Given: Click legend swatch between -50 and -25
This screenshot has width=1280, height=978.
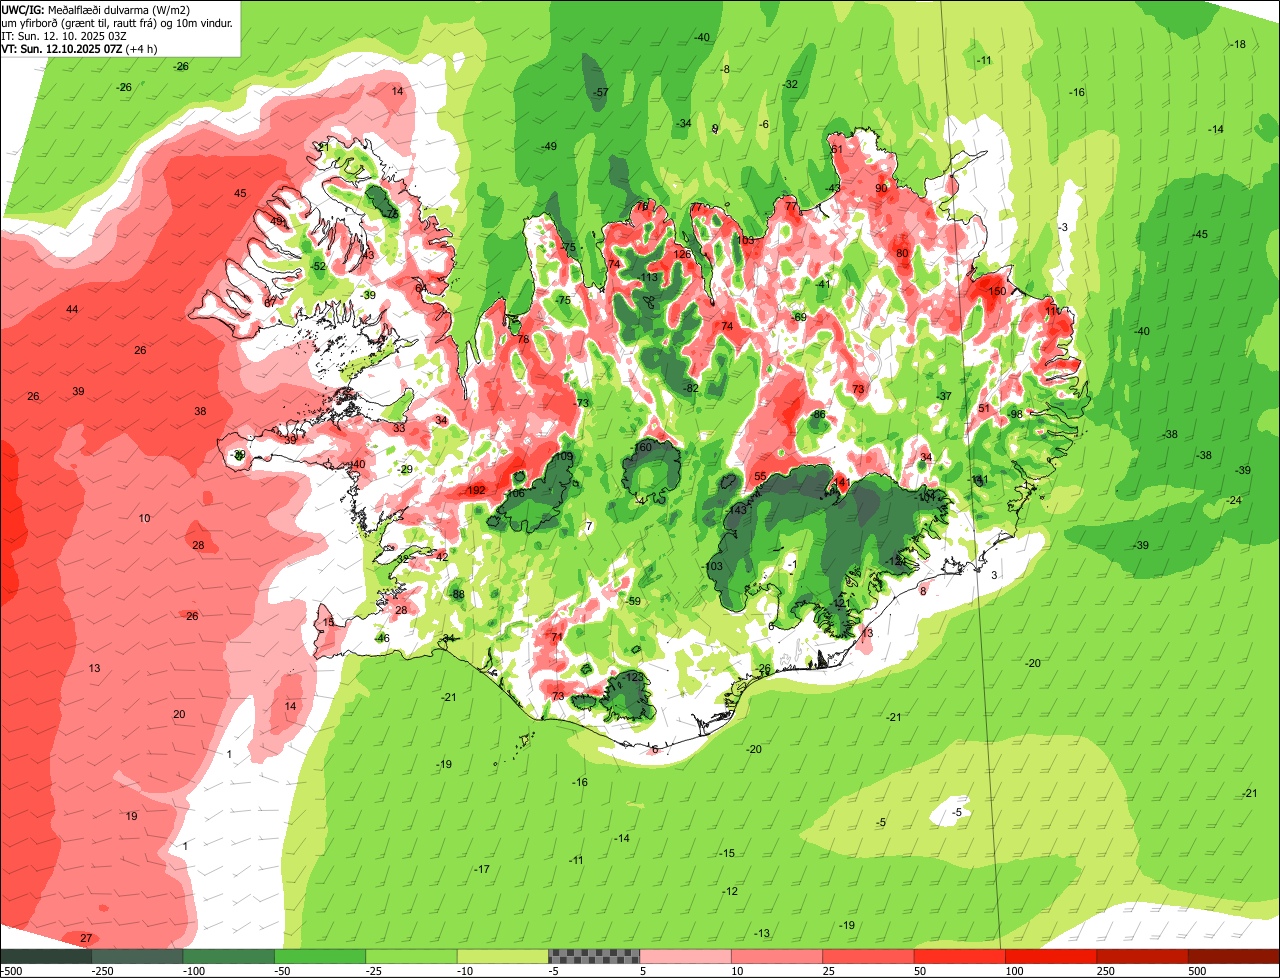Looking at the screenshot, I should 320,956.
